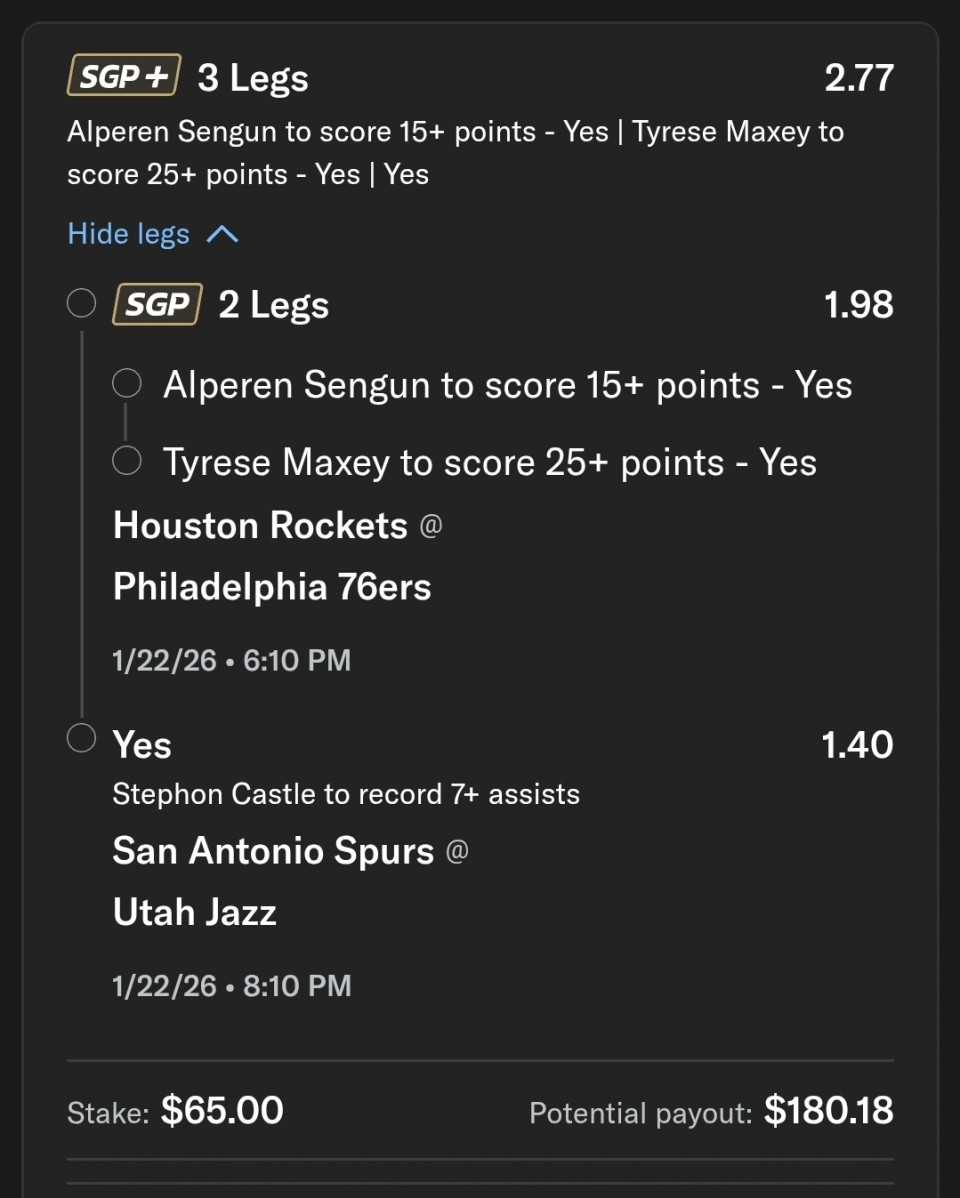Open the Houston Rockets team name

pos(260,525)
